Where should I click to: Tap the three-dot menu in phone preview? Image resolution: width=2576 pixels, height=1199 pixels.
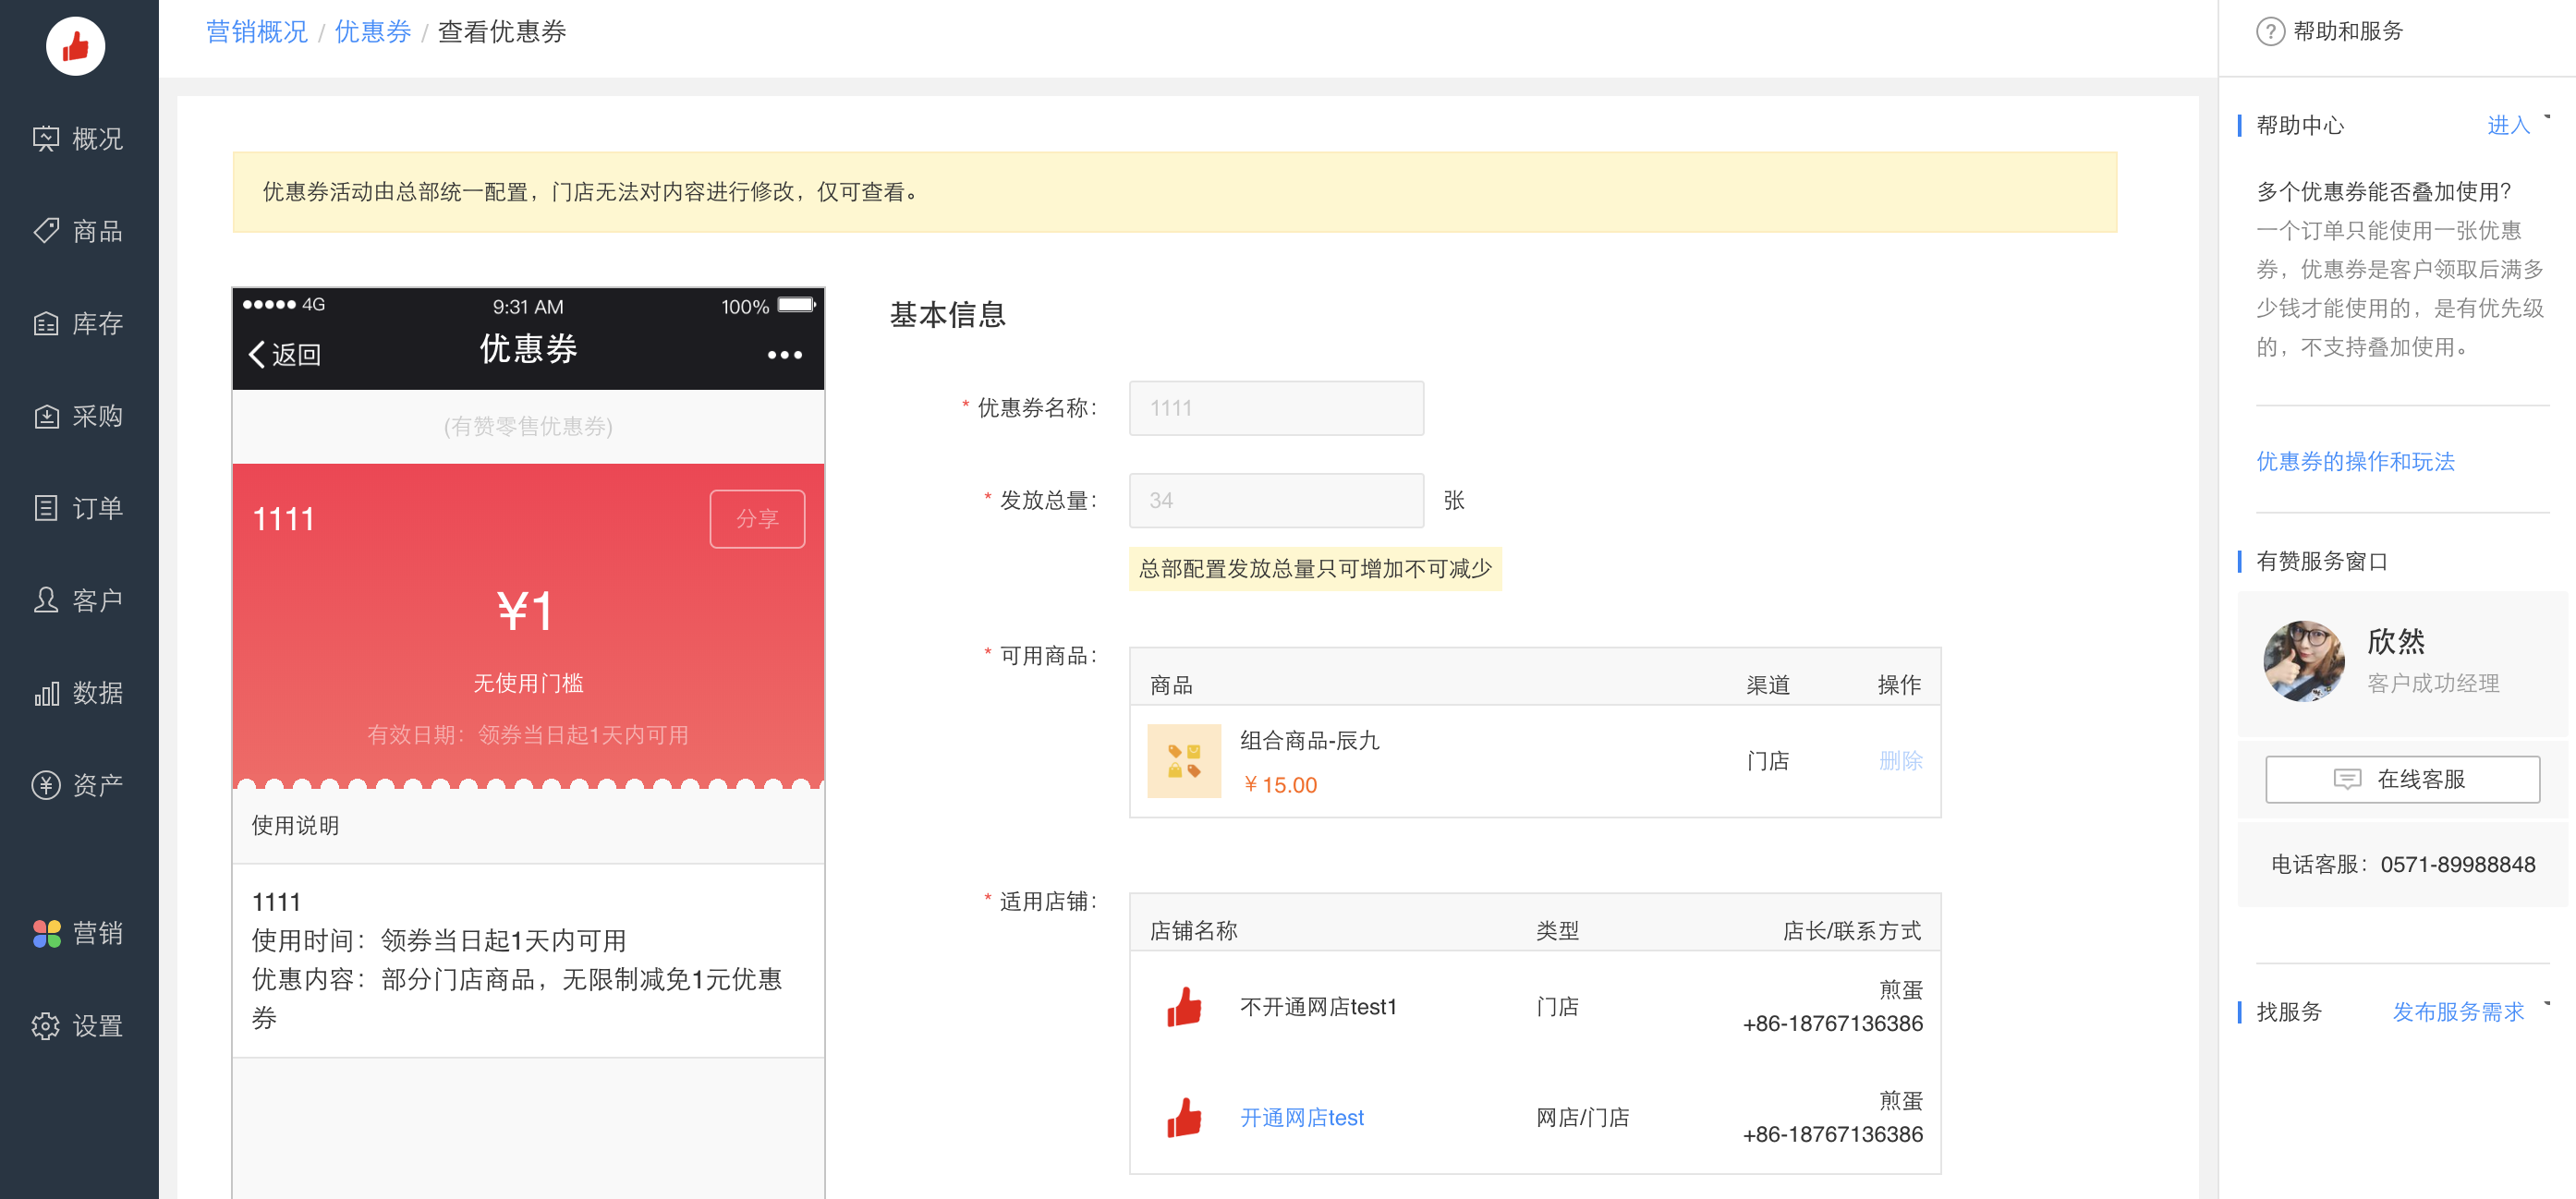(785, 354)
